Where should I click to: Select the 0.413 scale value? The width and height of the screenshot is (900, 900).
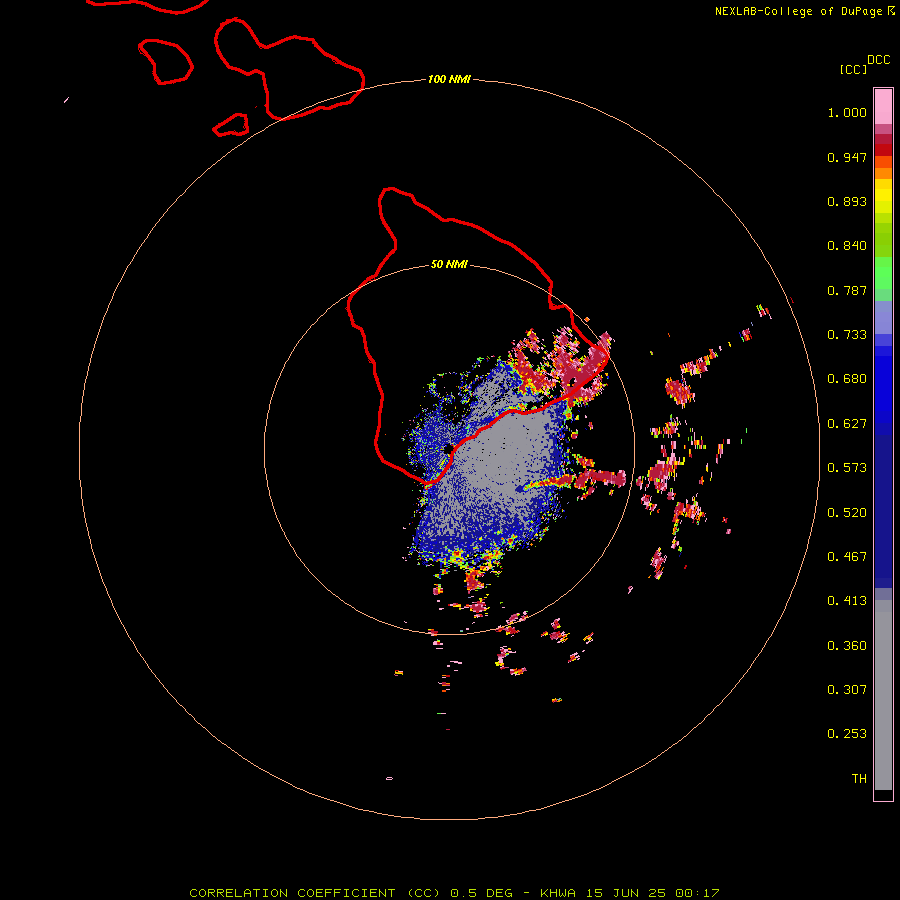(x=847, y=601)
